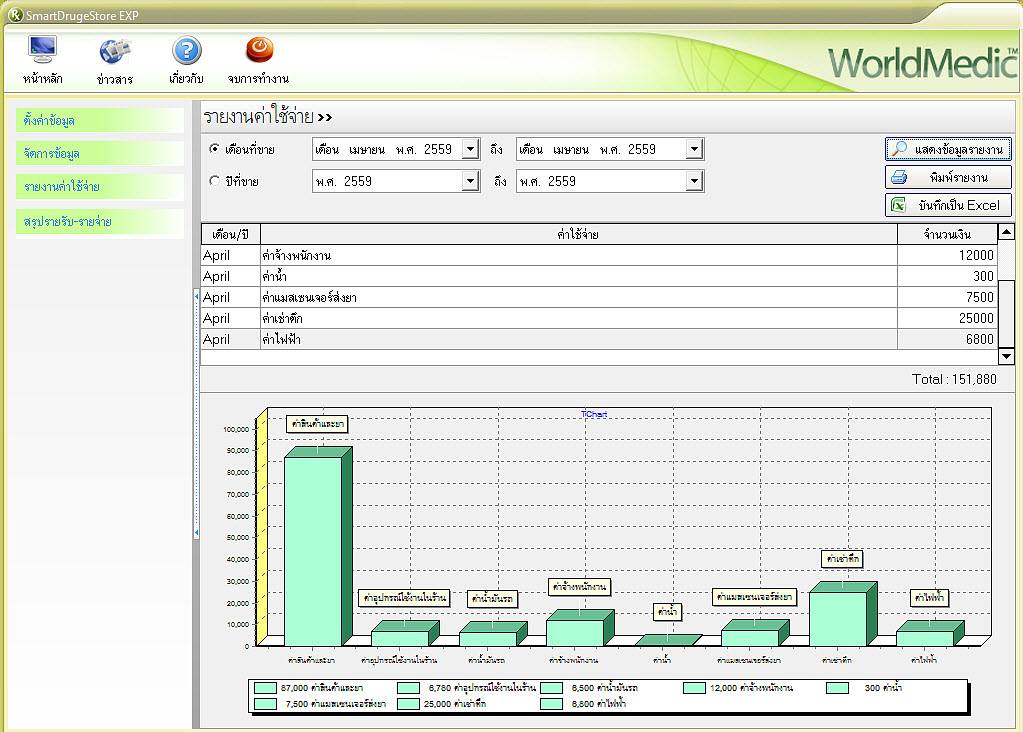This screenshot has width=1023, height=732.
Task: Click the ค่าสินค้าและยา legend color swatch
Action: click(x=265, y=688)
